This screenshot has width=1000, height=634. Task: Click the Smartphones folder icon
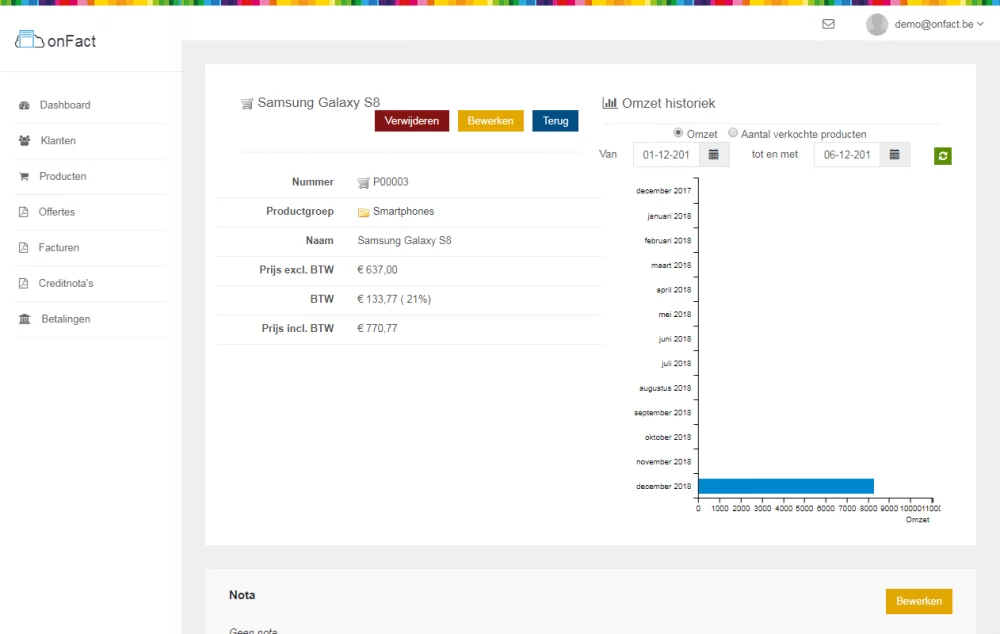364,212
